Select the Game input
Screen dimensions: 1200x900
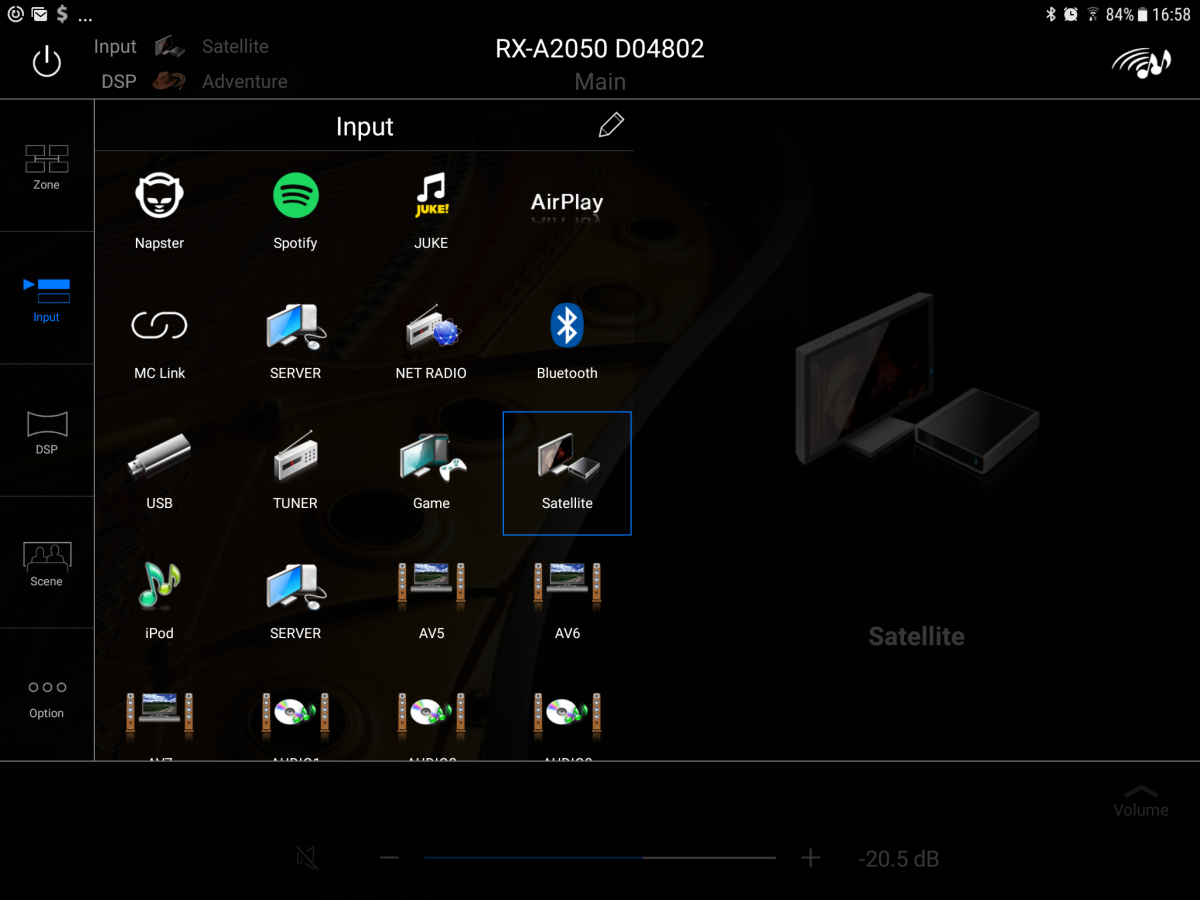tap(431, 472)
